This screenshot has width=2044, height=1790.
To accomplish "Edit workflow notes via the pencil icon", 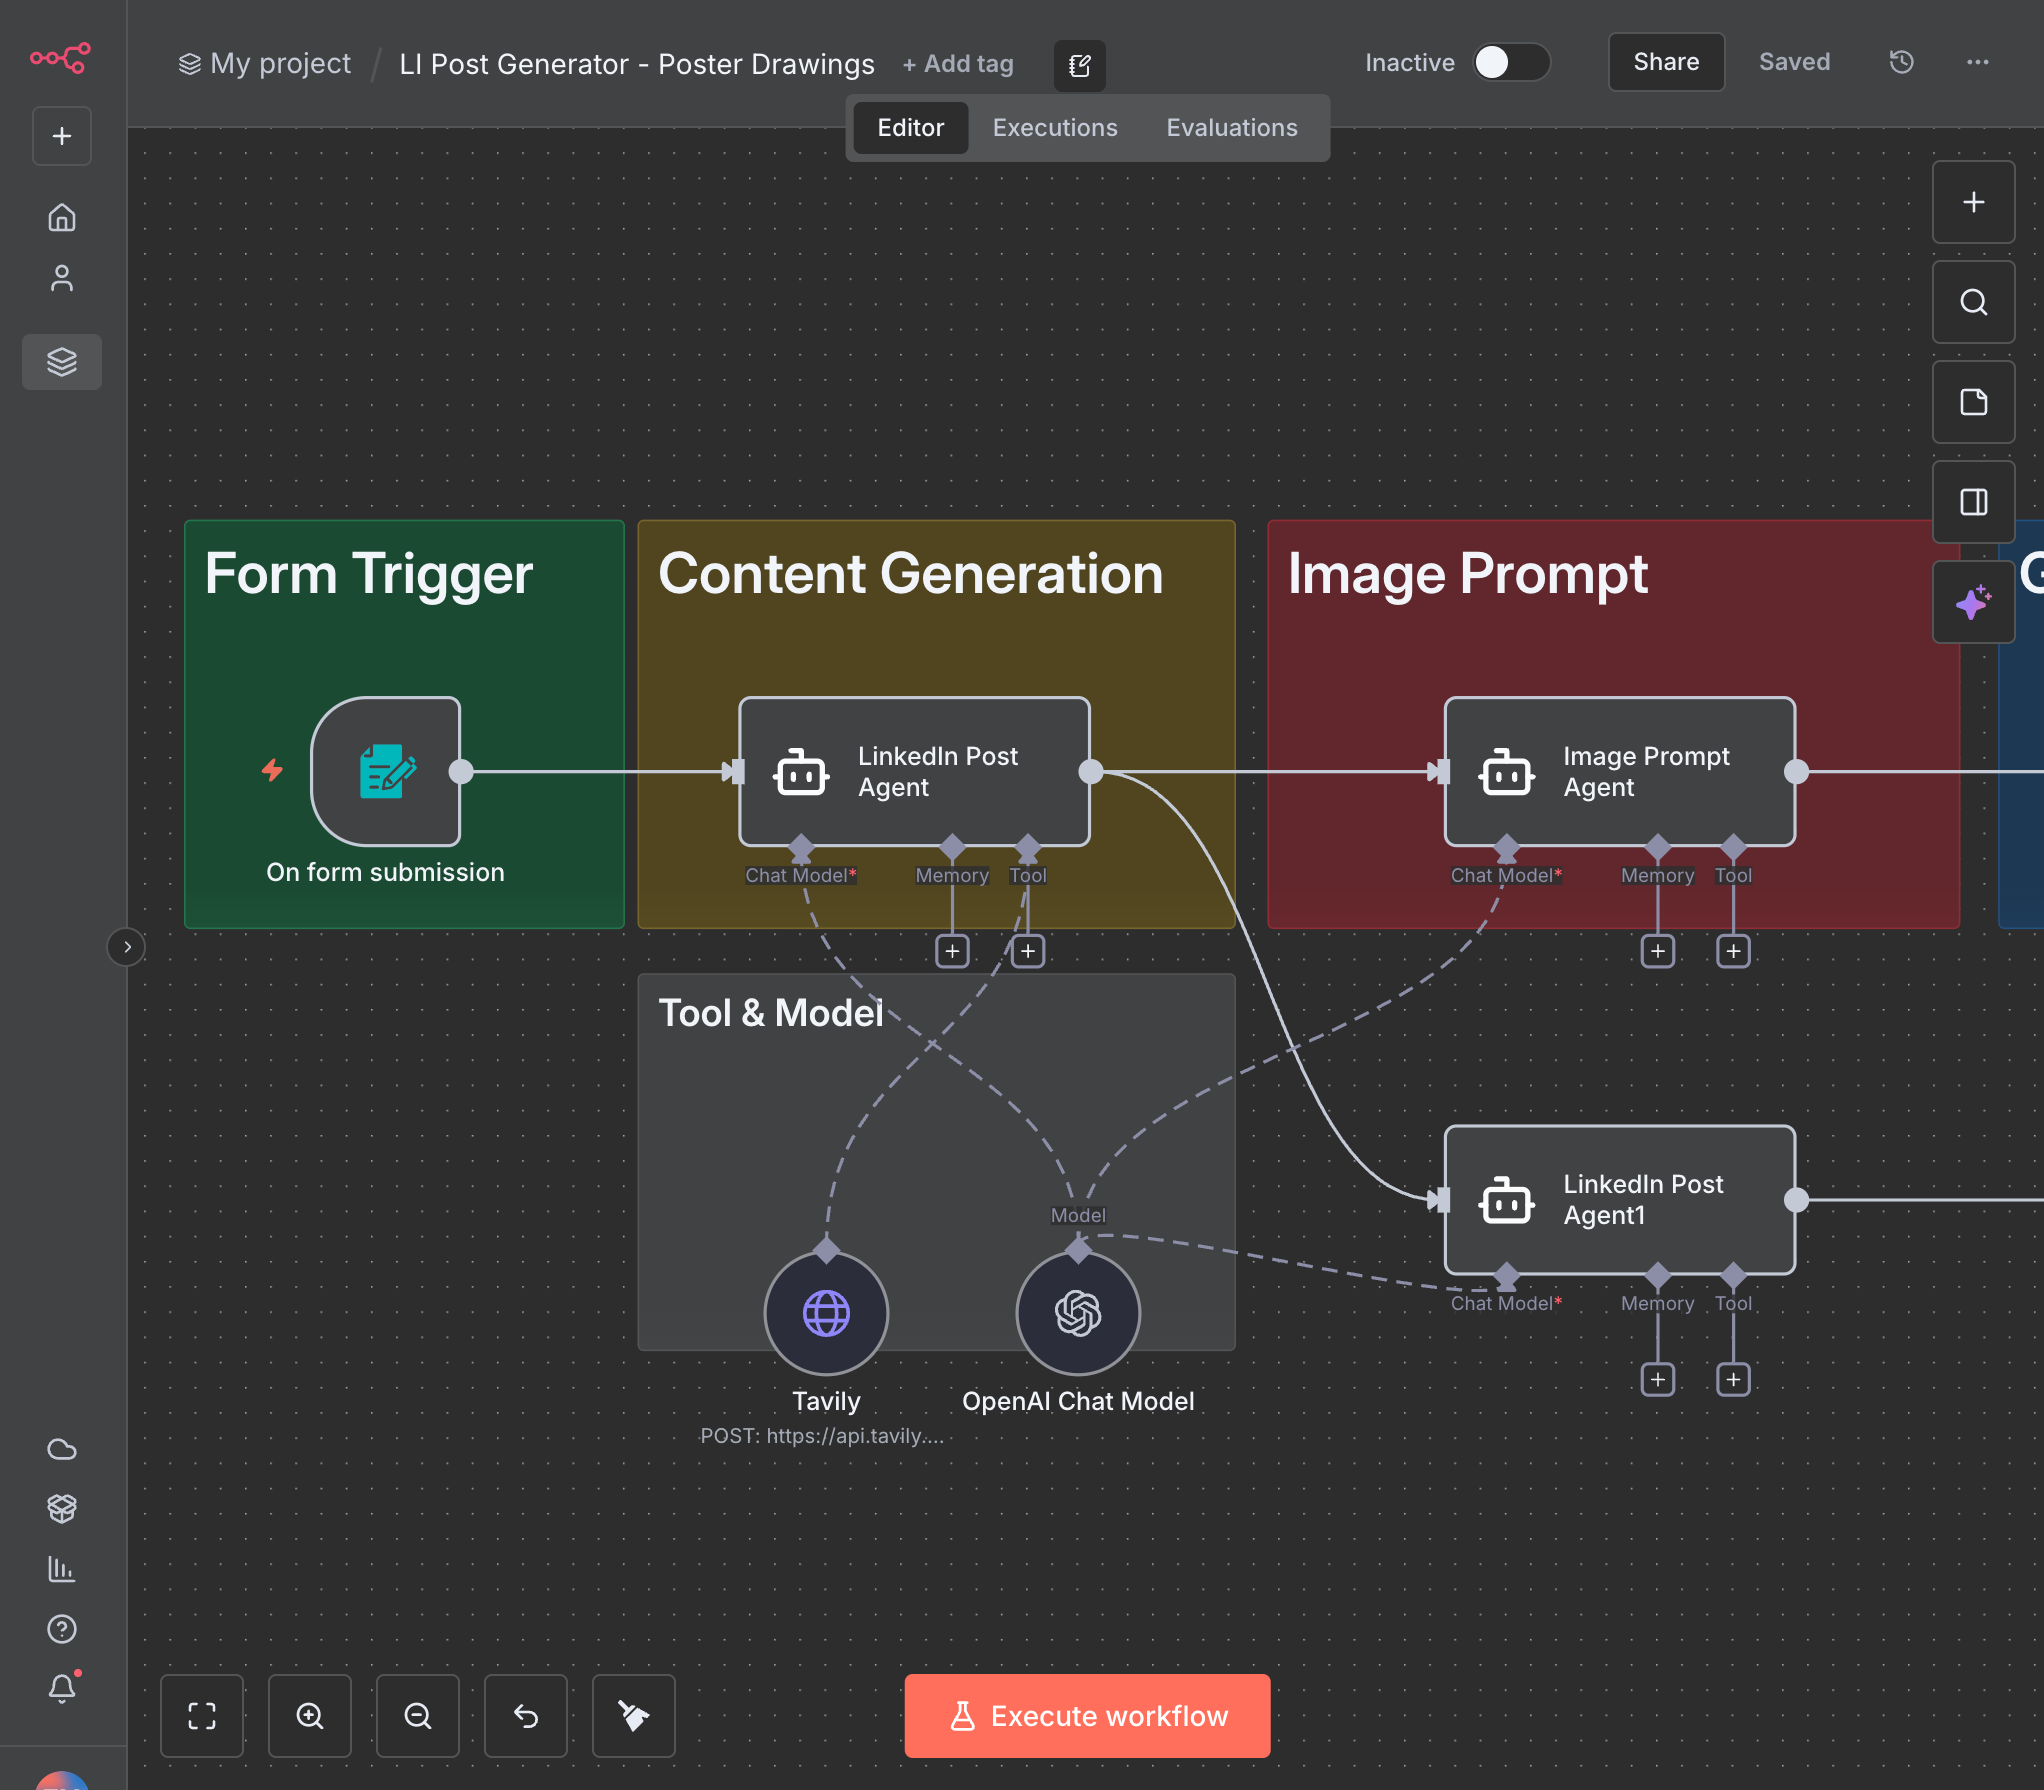I will coord(1079,65).
